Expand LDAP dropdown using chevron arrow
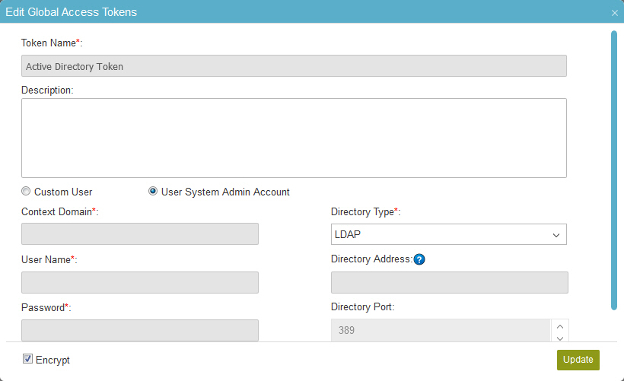The width and height of the screenshot is (624, 381). click(556, 235)
